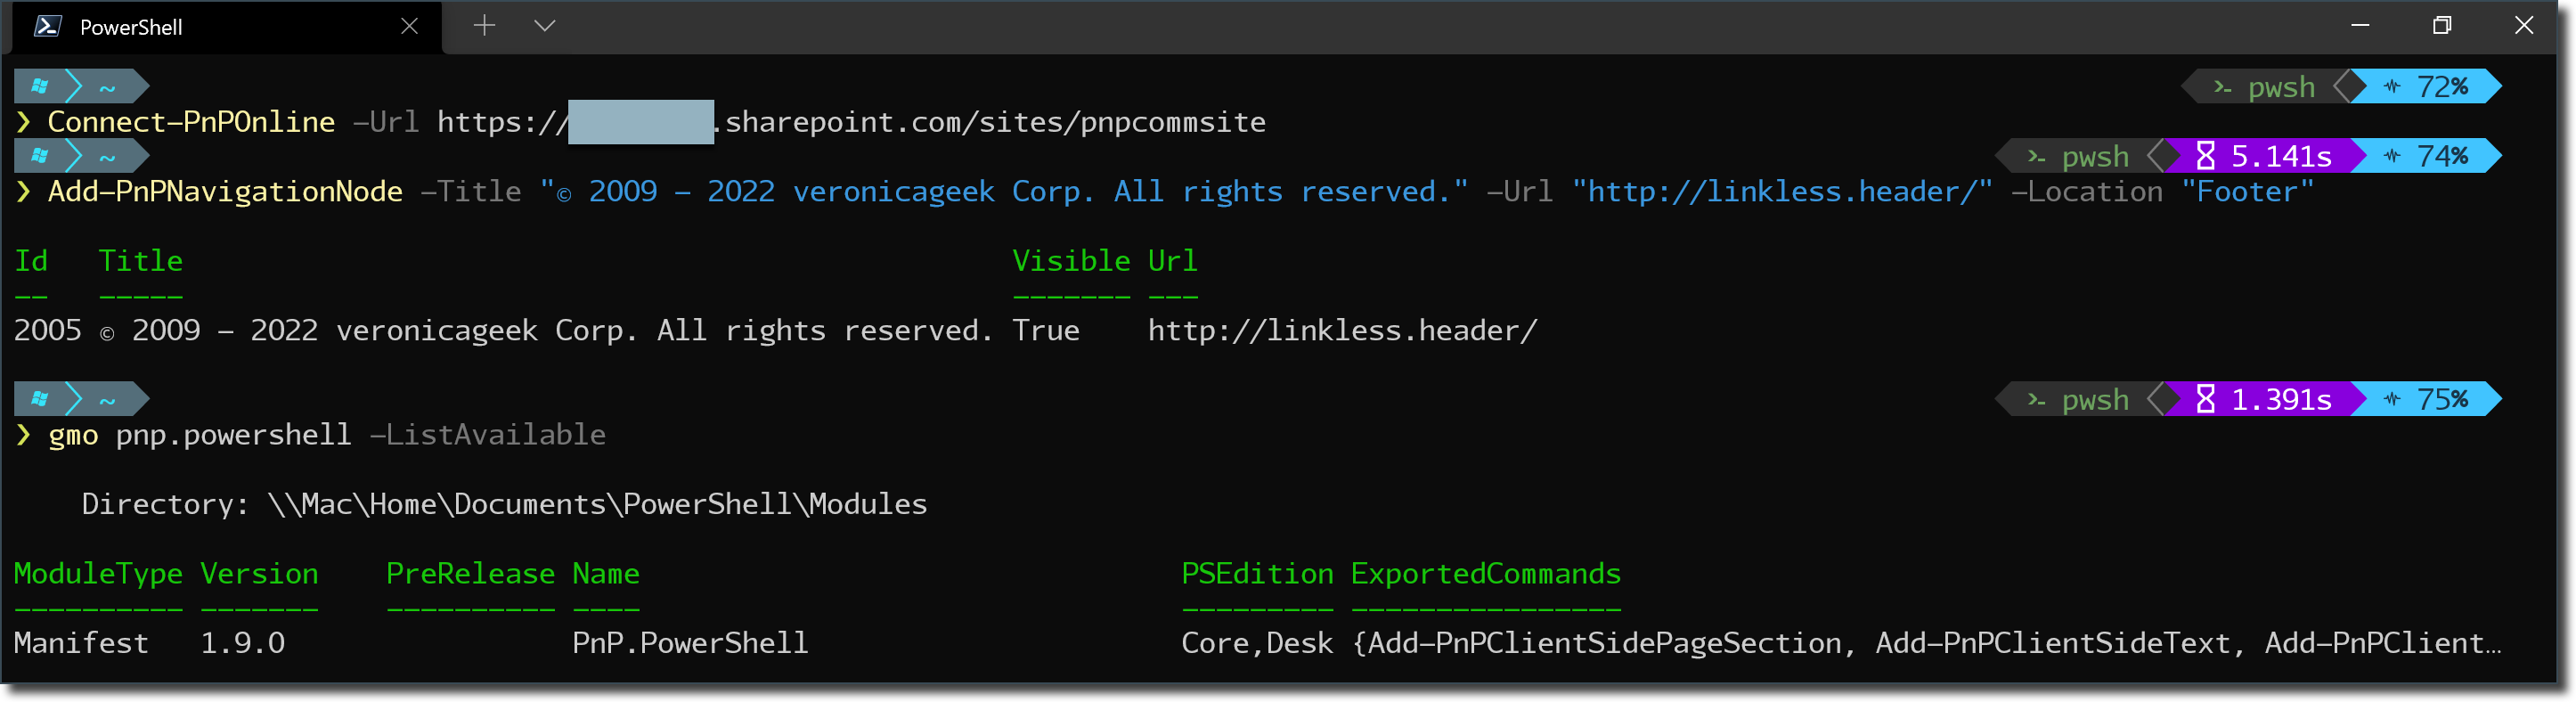Click the Windows logo segment in the first prompt
Viewport: 2576px width, 702px height.
click(x=38, y=86)
